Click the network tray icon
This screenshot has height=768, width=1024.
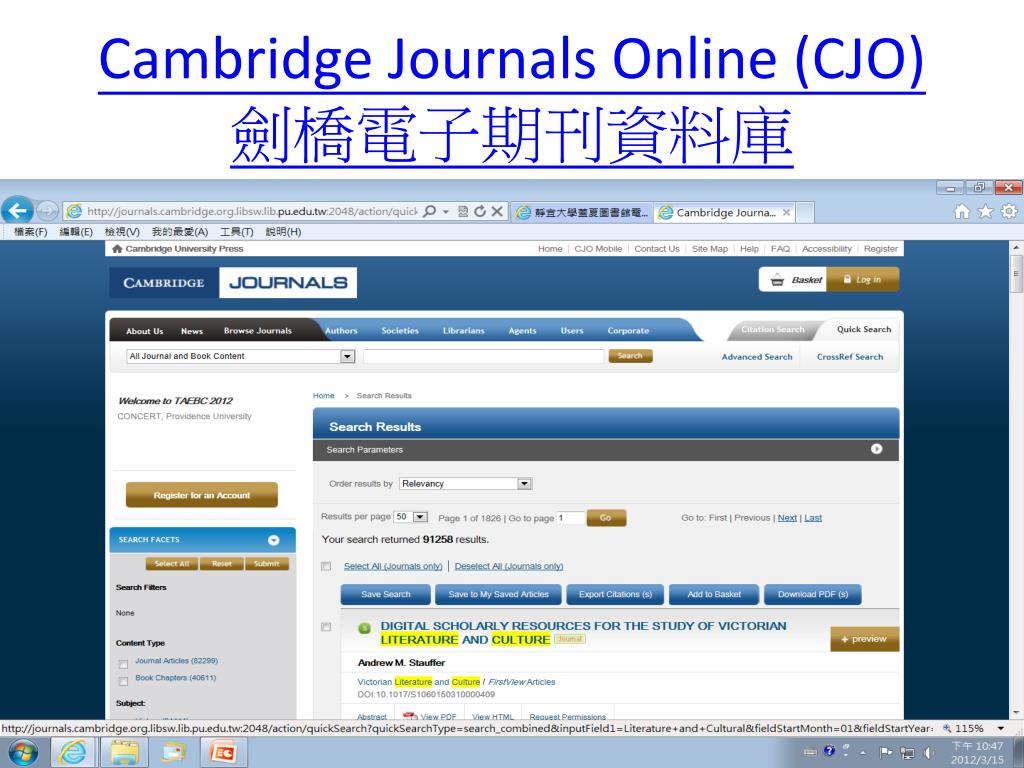(x=907, y=753)
